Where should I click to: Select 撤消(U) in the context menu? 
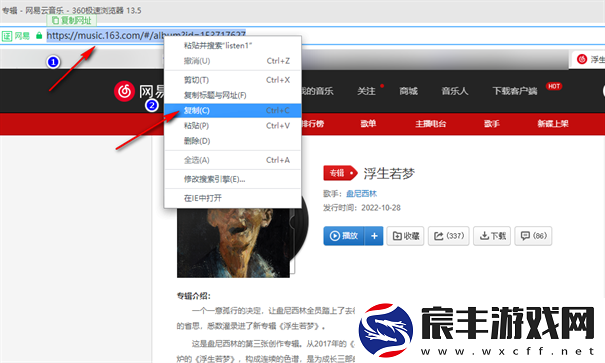233,61
